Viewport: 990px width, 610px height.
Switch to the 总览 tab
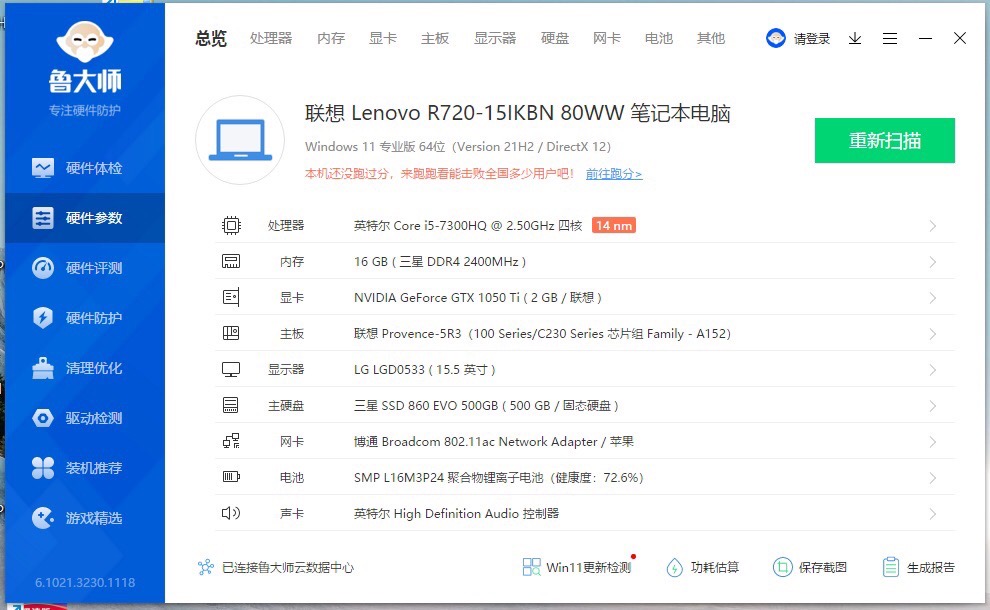click(211, 39)
